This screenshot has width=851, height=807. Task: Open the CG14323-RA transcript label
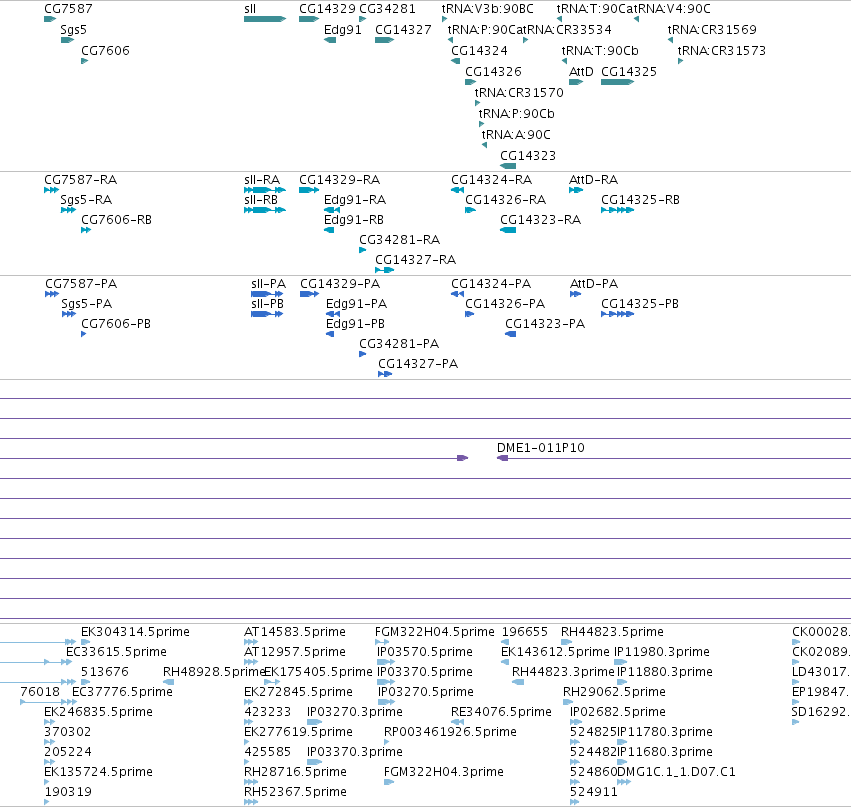pos(541,220)
